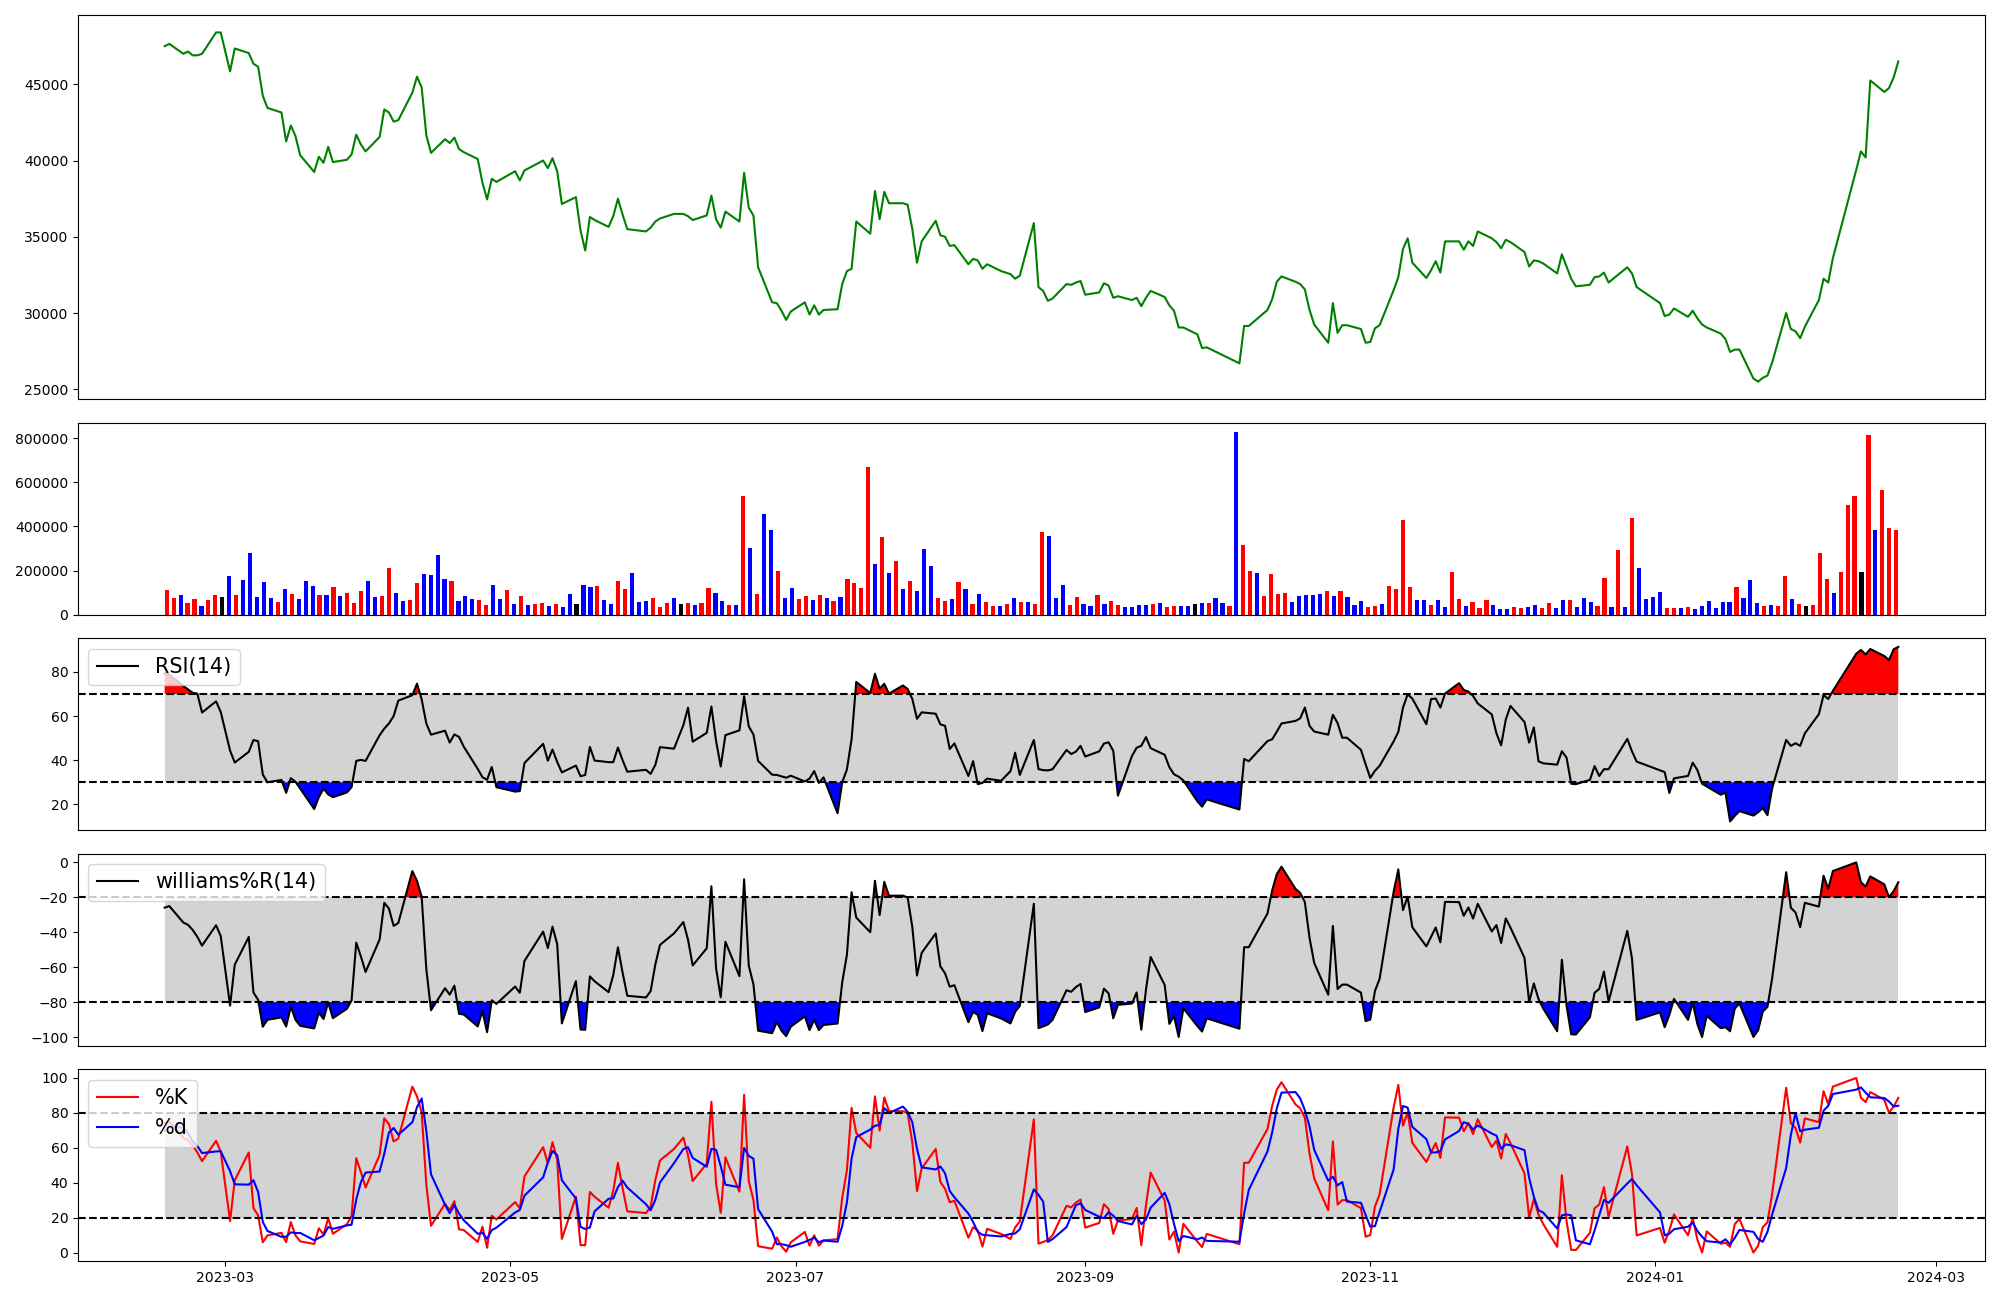The height and width of the screenshot is (1300, 2000).
Task: Click the red %K legend line sample
Action: pyautogui.click(x=117, y=1097)
